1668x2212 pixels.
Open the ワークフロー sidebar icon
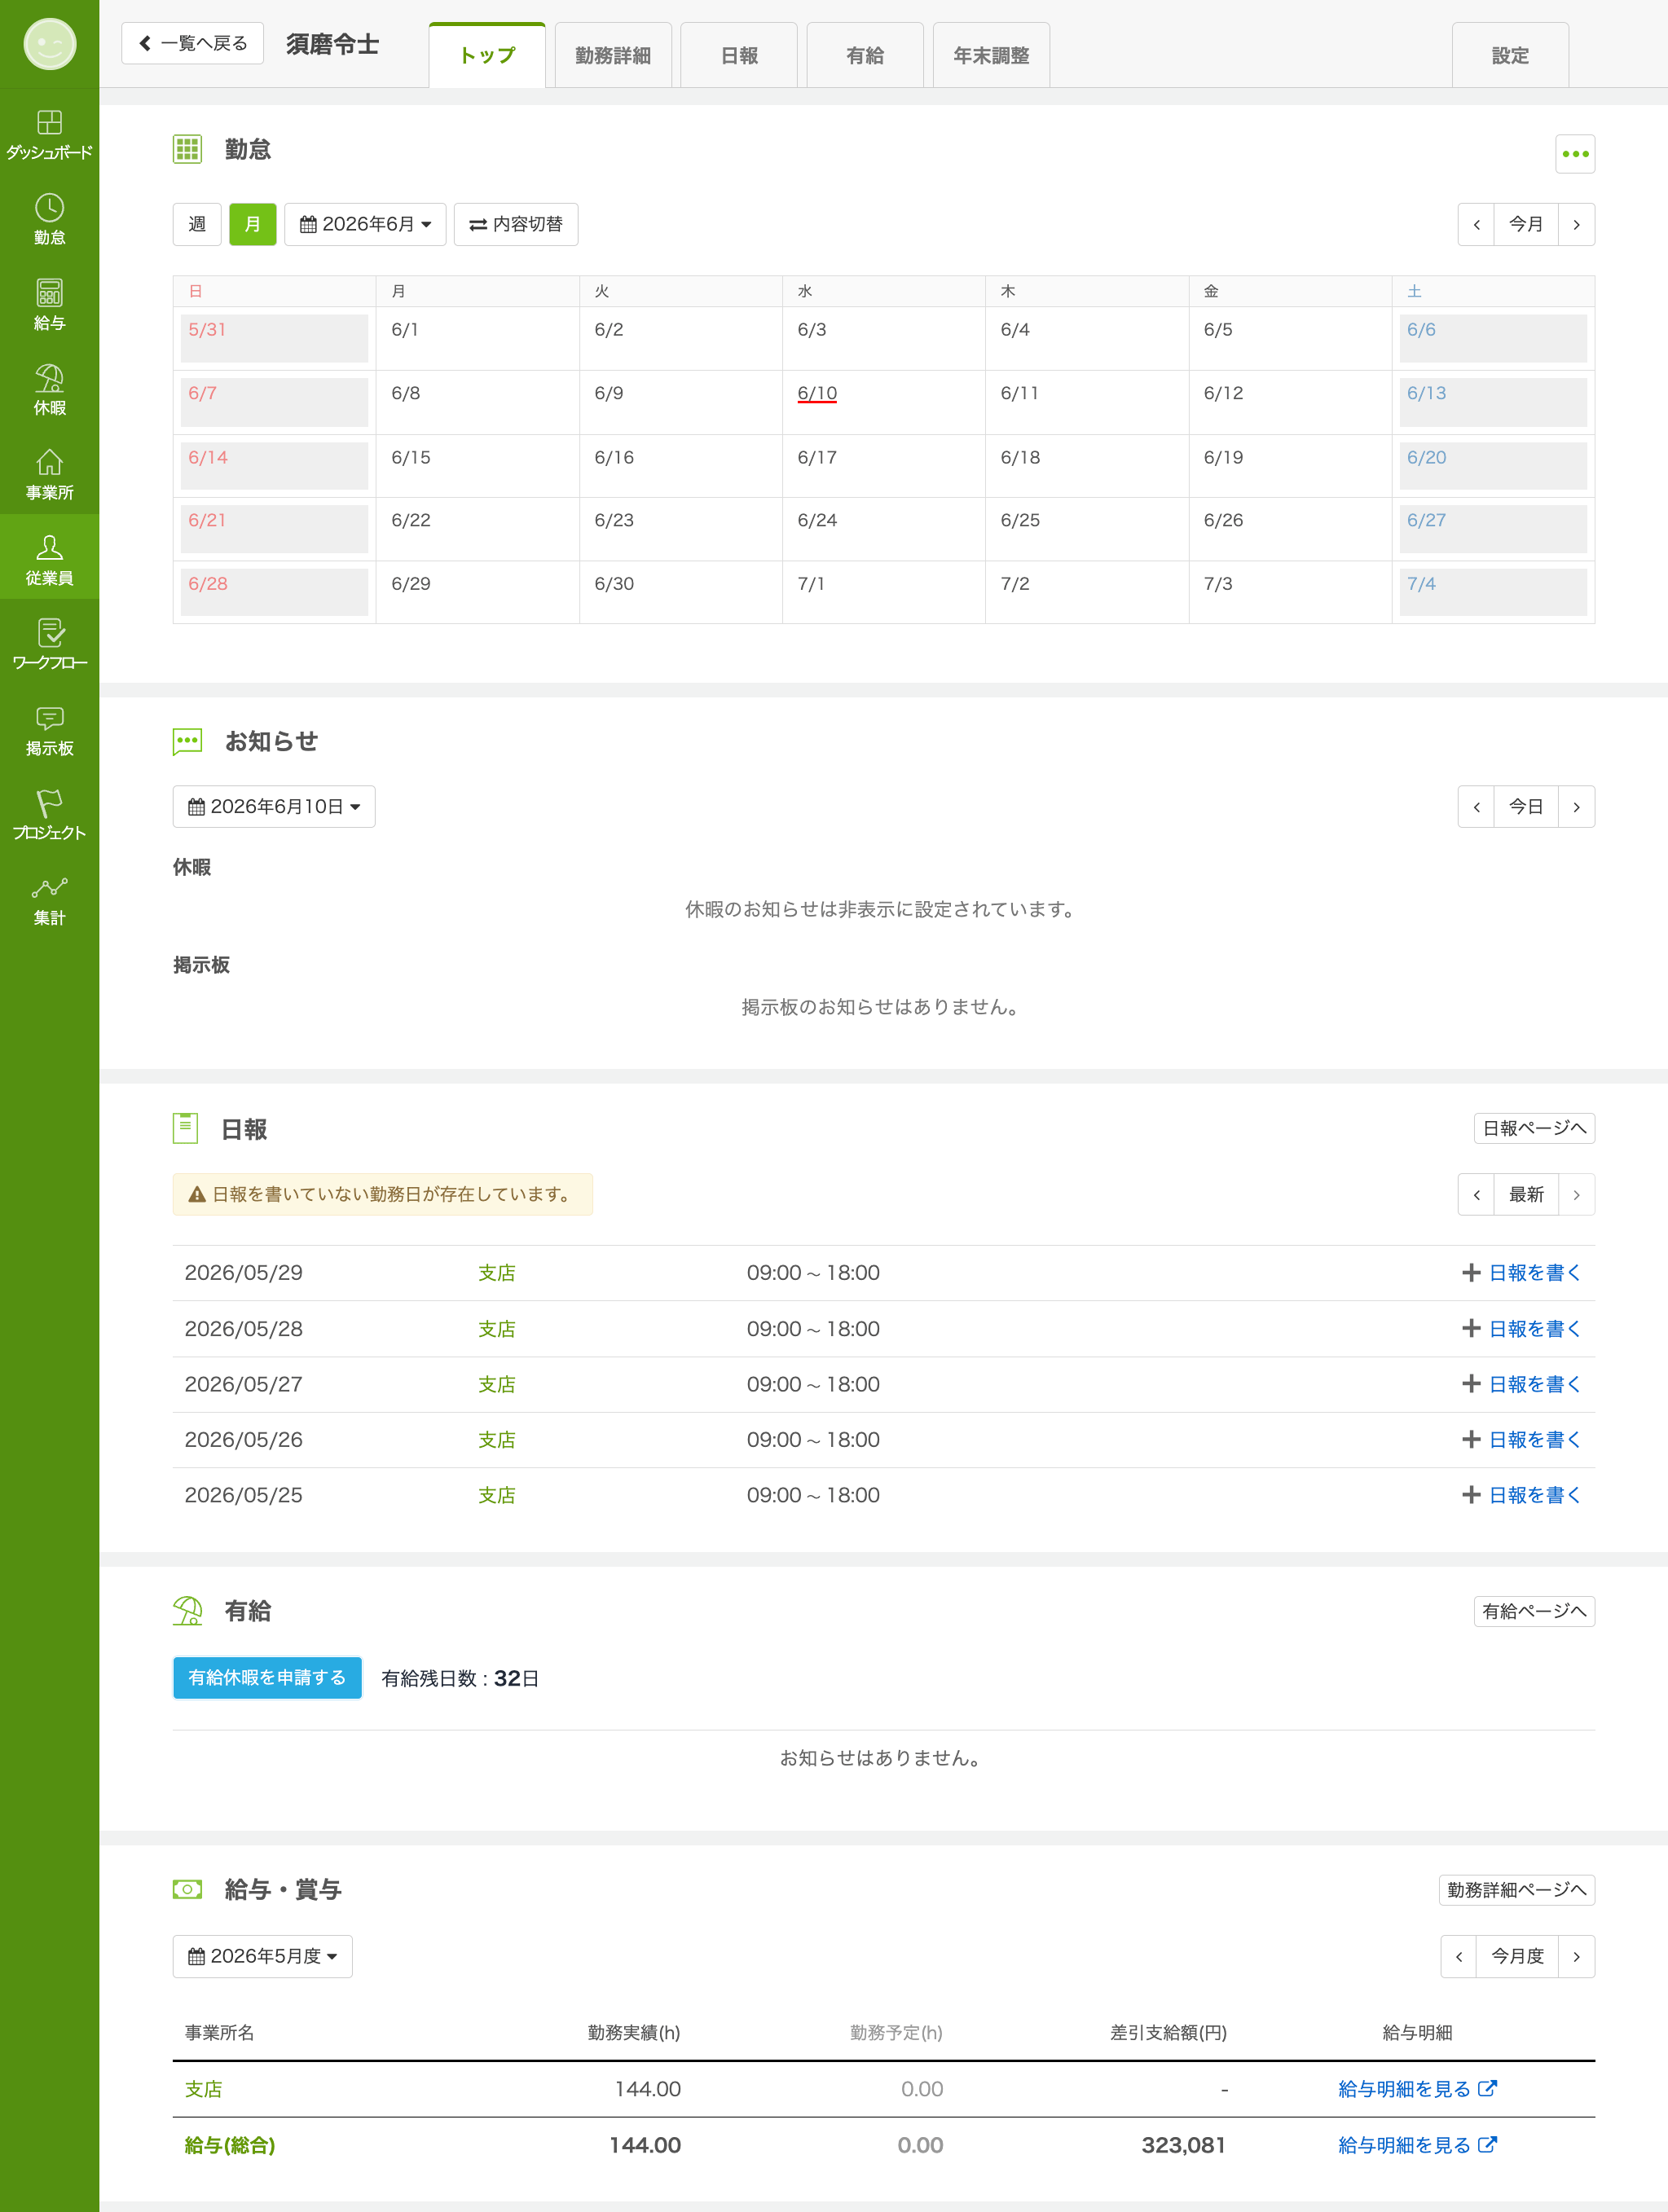point(49,644)
